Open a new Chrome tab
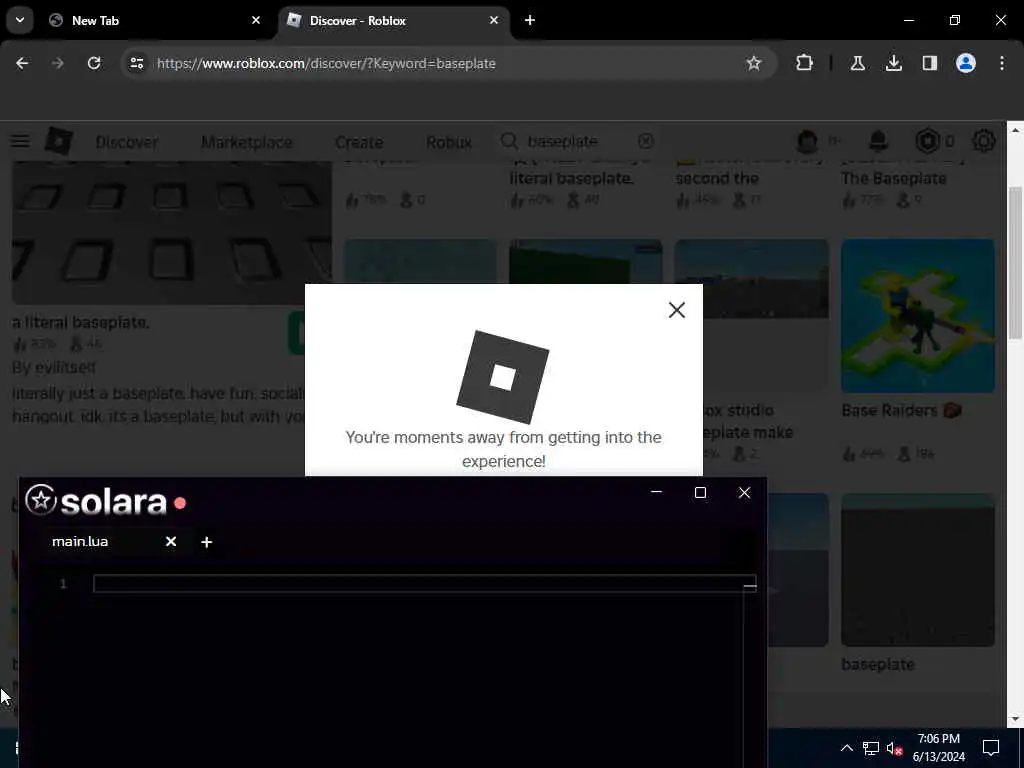The height and width of the screenshot is (768, 1024). [x=530, y=20]
